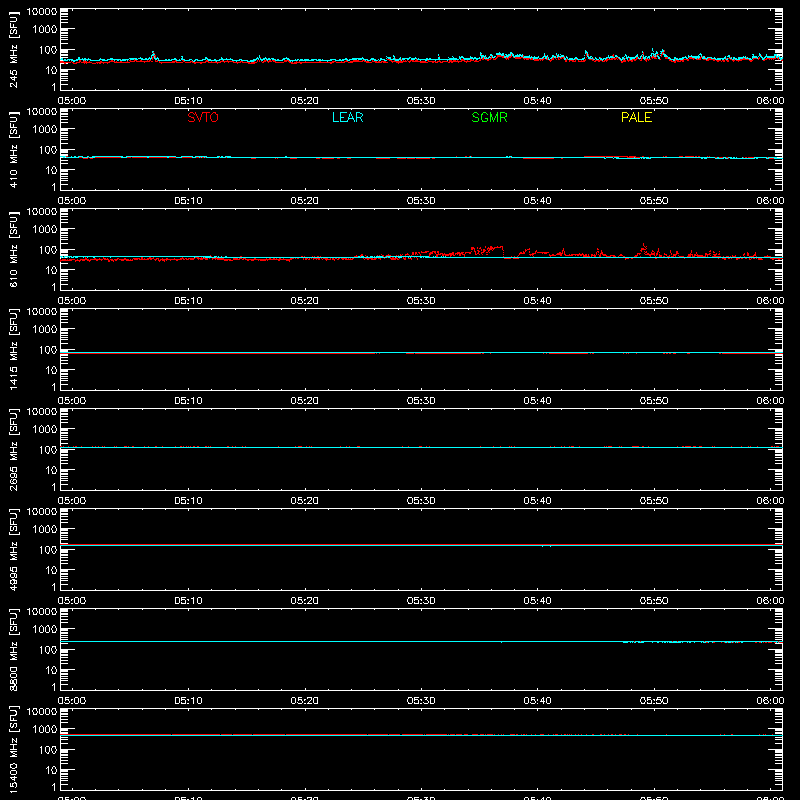Image resolution: width=800 pixels, height=800 pixels.
Task: Select the 8800 MHz [SFU] axis title
Action: point(13,649)
